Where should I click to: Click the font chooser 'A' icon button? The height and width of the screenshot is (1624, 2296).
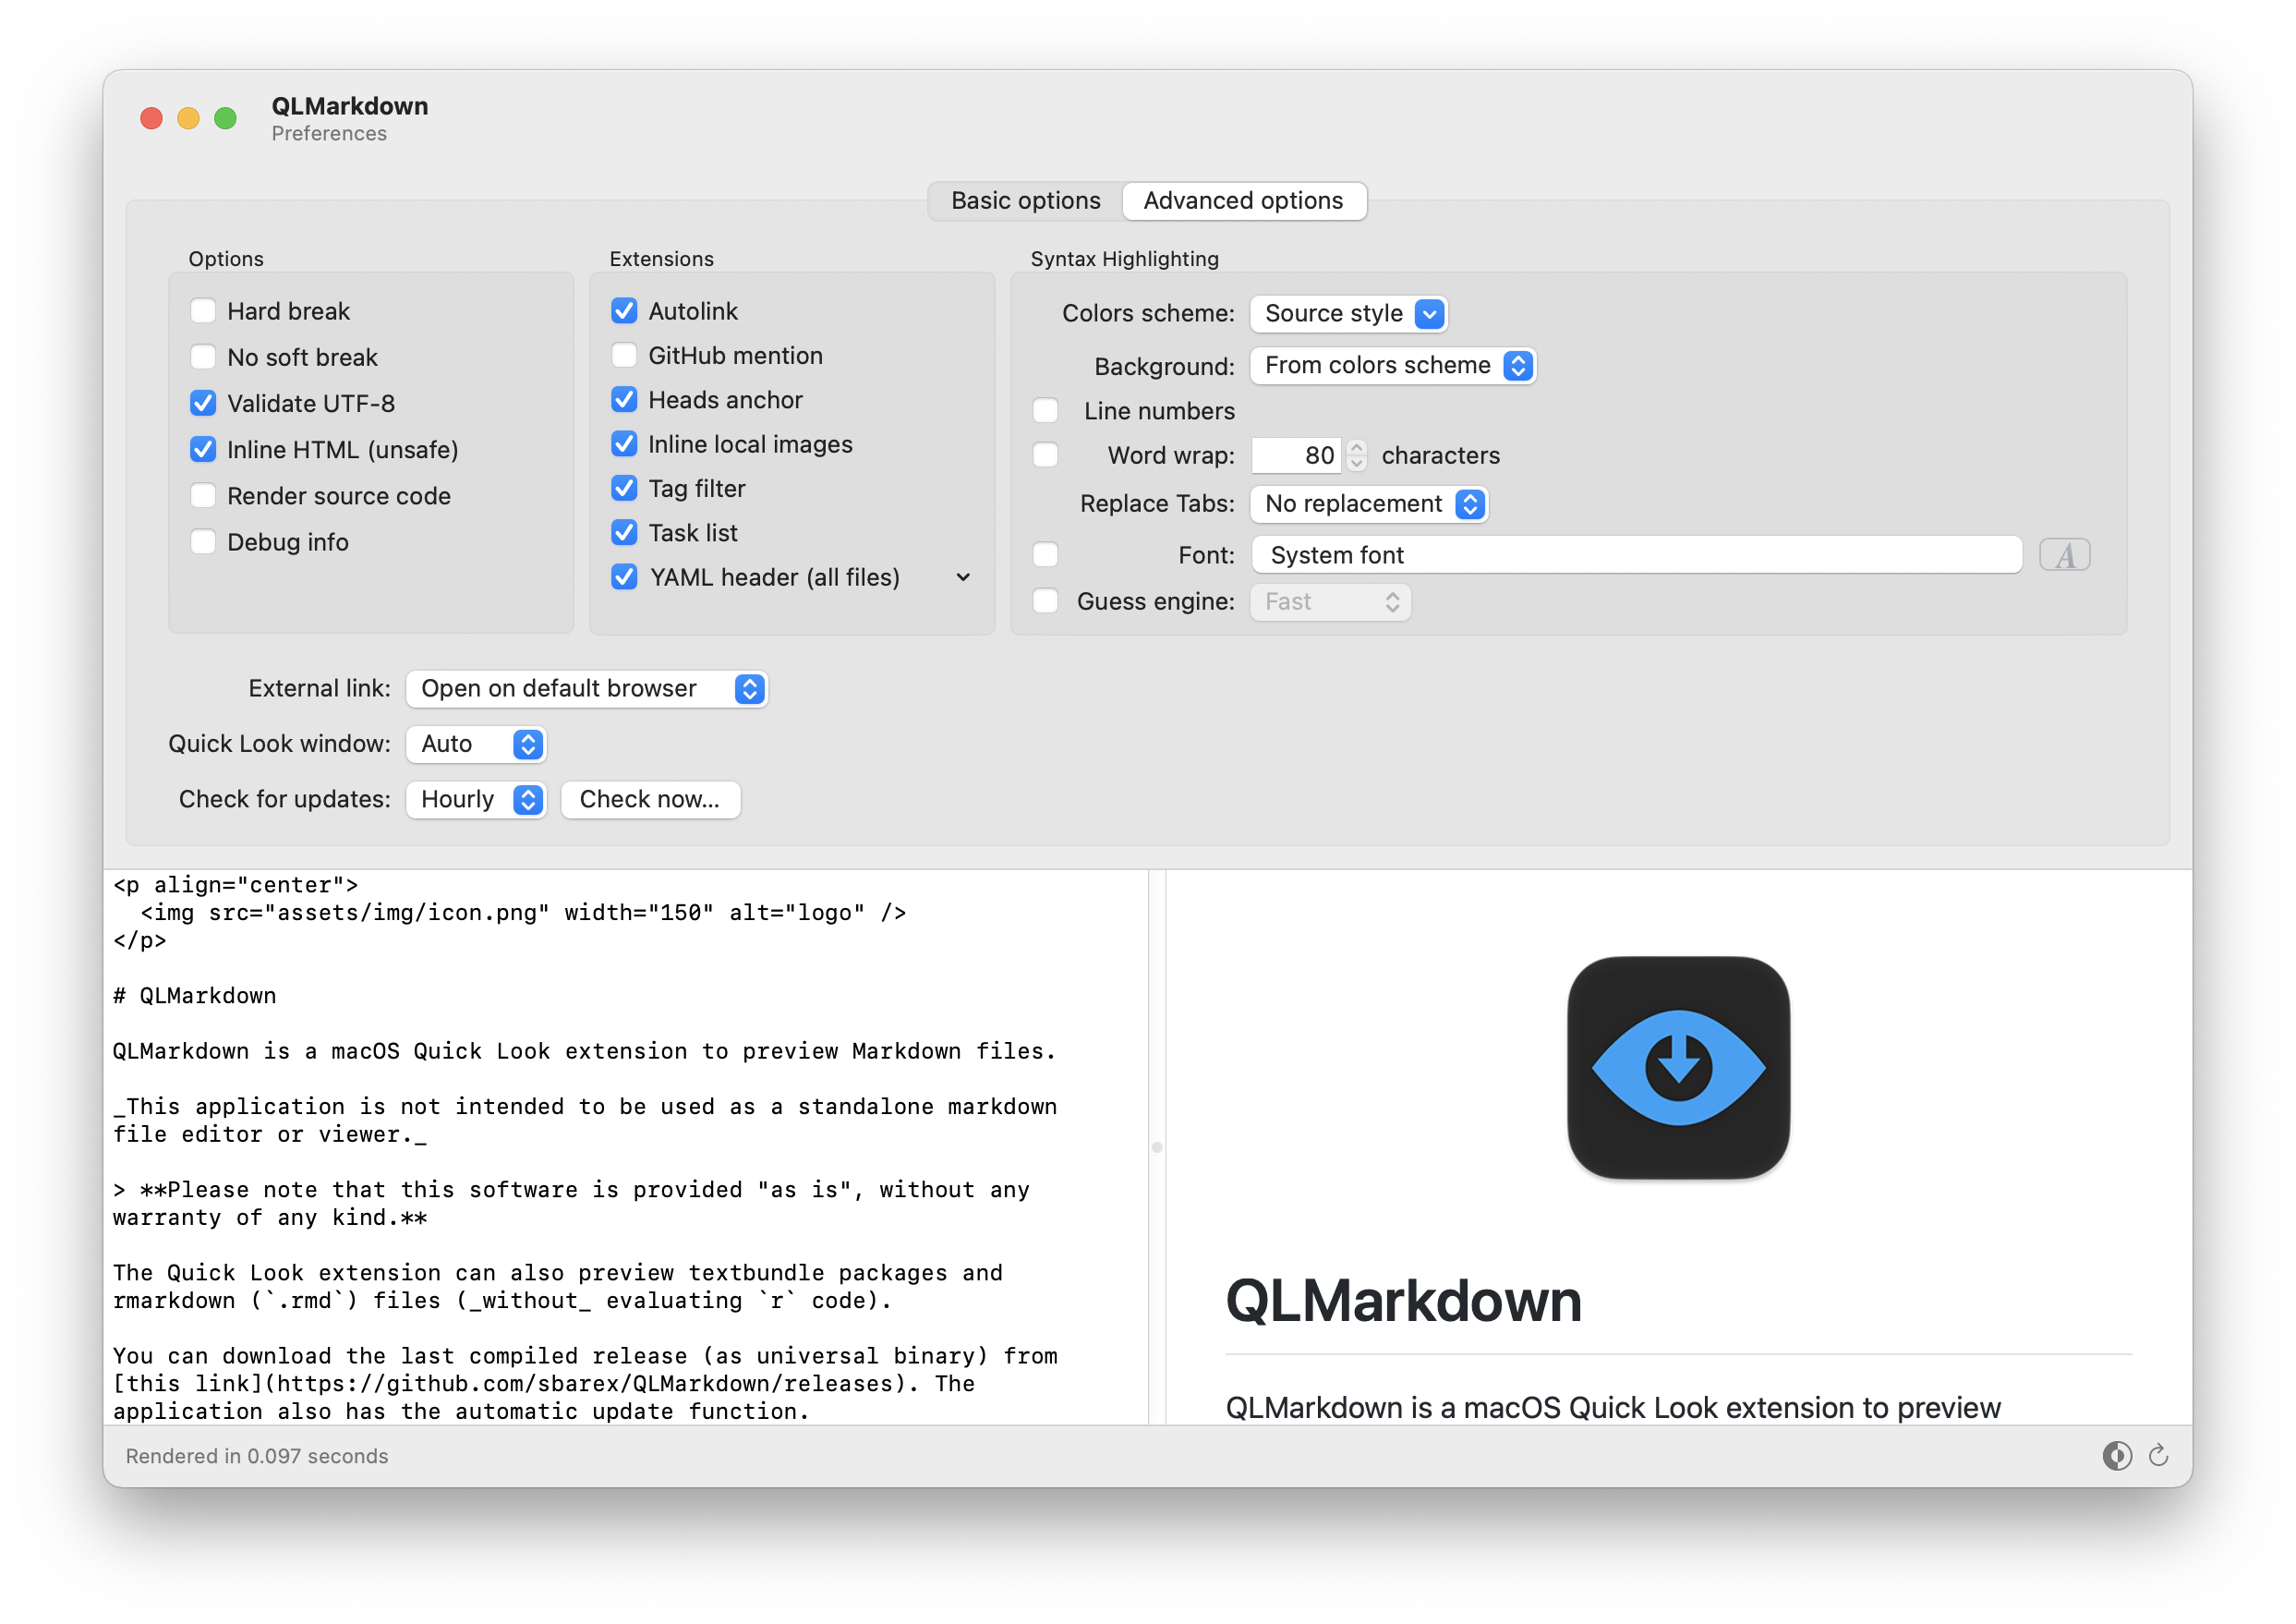pyautogui.click(x=2064, y=555)
